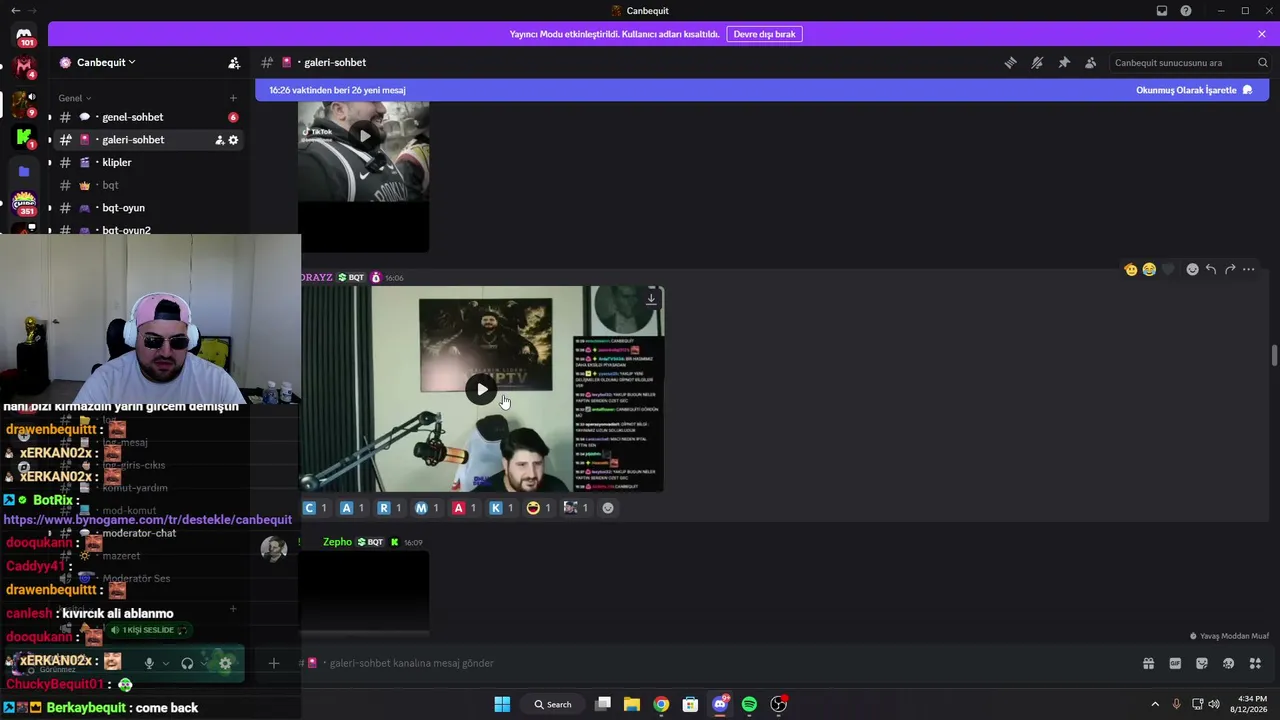Open GIF picker in message bar
Image resolution: width=1280 pixels, height=720 pixels.
pos(1175,663)
